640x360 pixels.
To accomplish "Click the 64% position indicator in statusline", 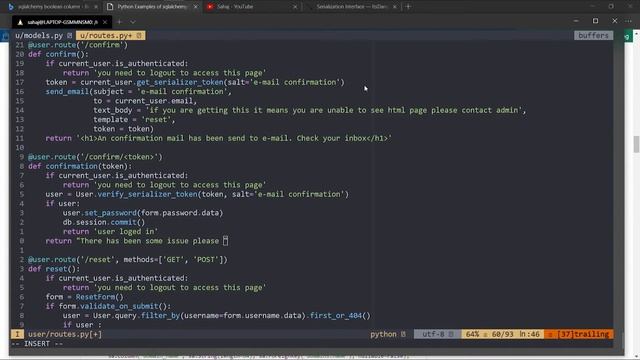I will coord(472,334).
